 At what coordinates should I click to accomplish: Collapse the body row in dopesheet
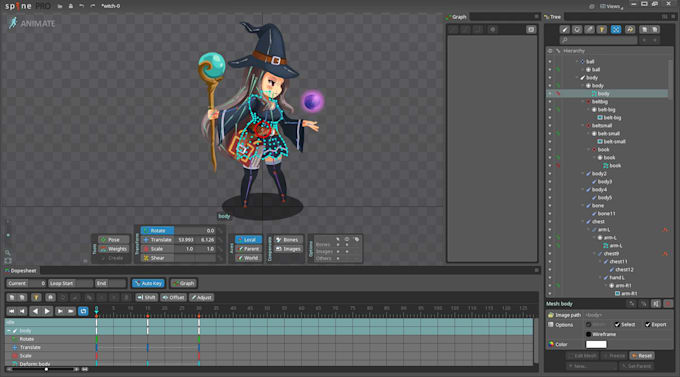(x=9, y=331)
